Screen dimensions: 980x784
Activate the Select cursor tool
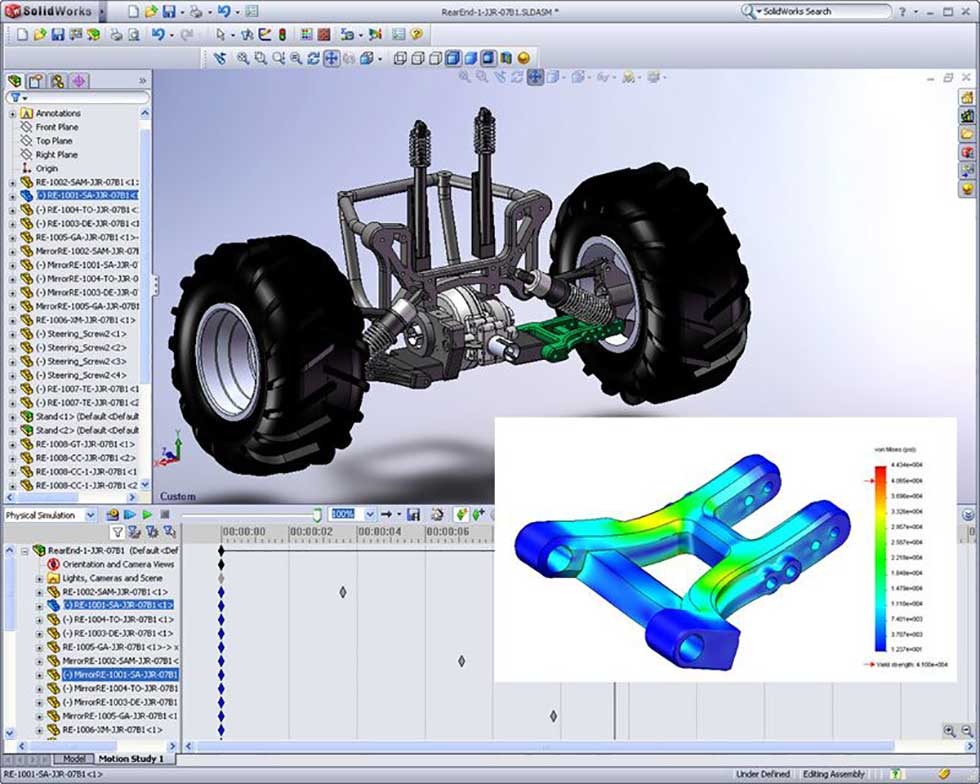click(220, 34)
